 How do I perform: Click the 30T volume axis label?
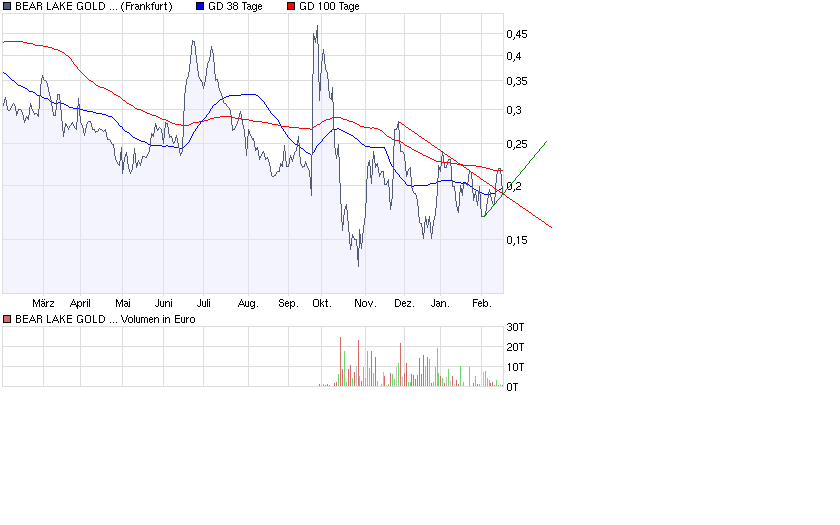[515, 327]
